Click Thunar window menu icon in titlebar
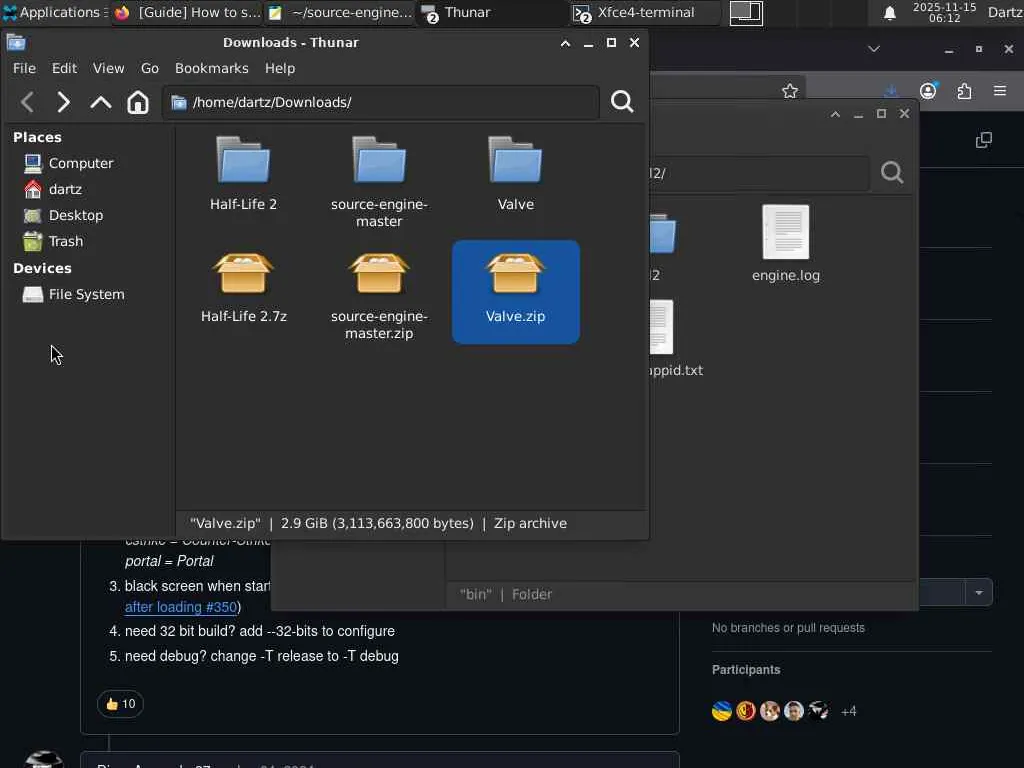 coord(16,43)
